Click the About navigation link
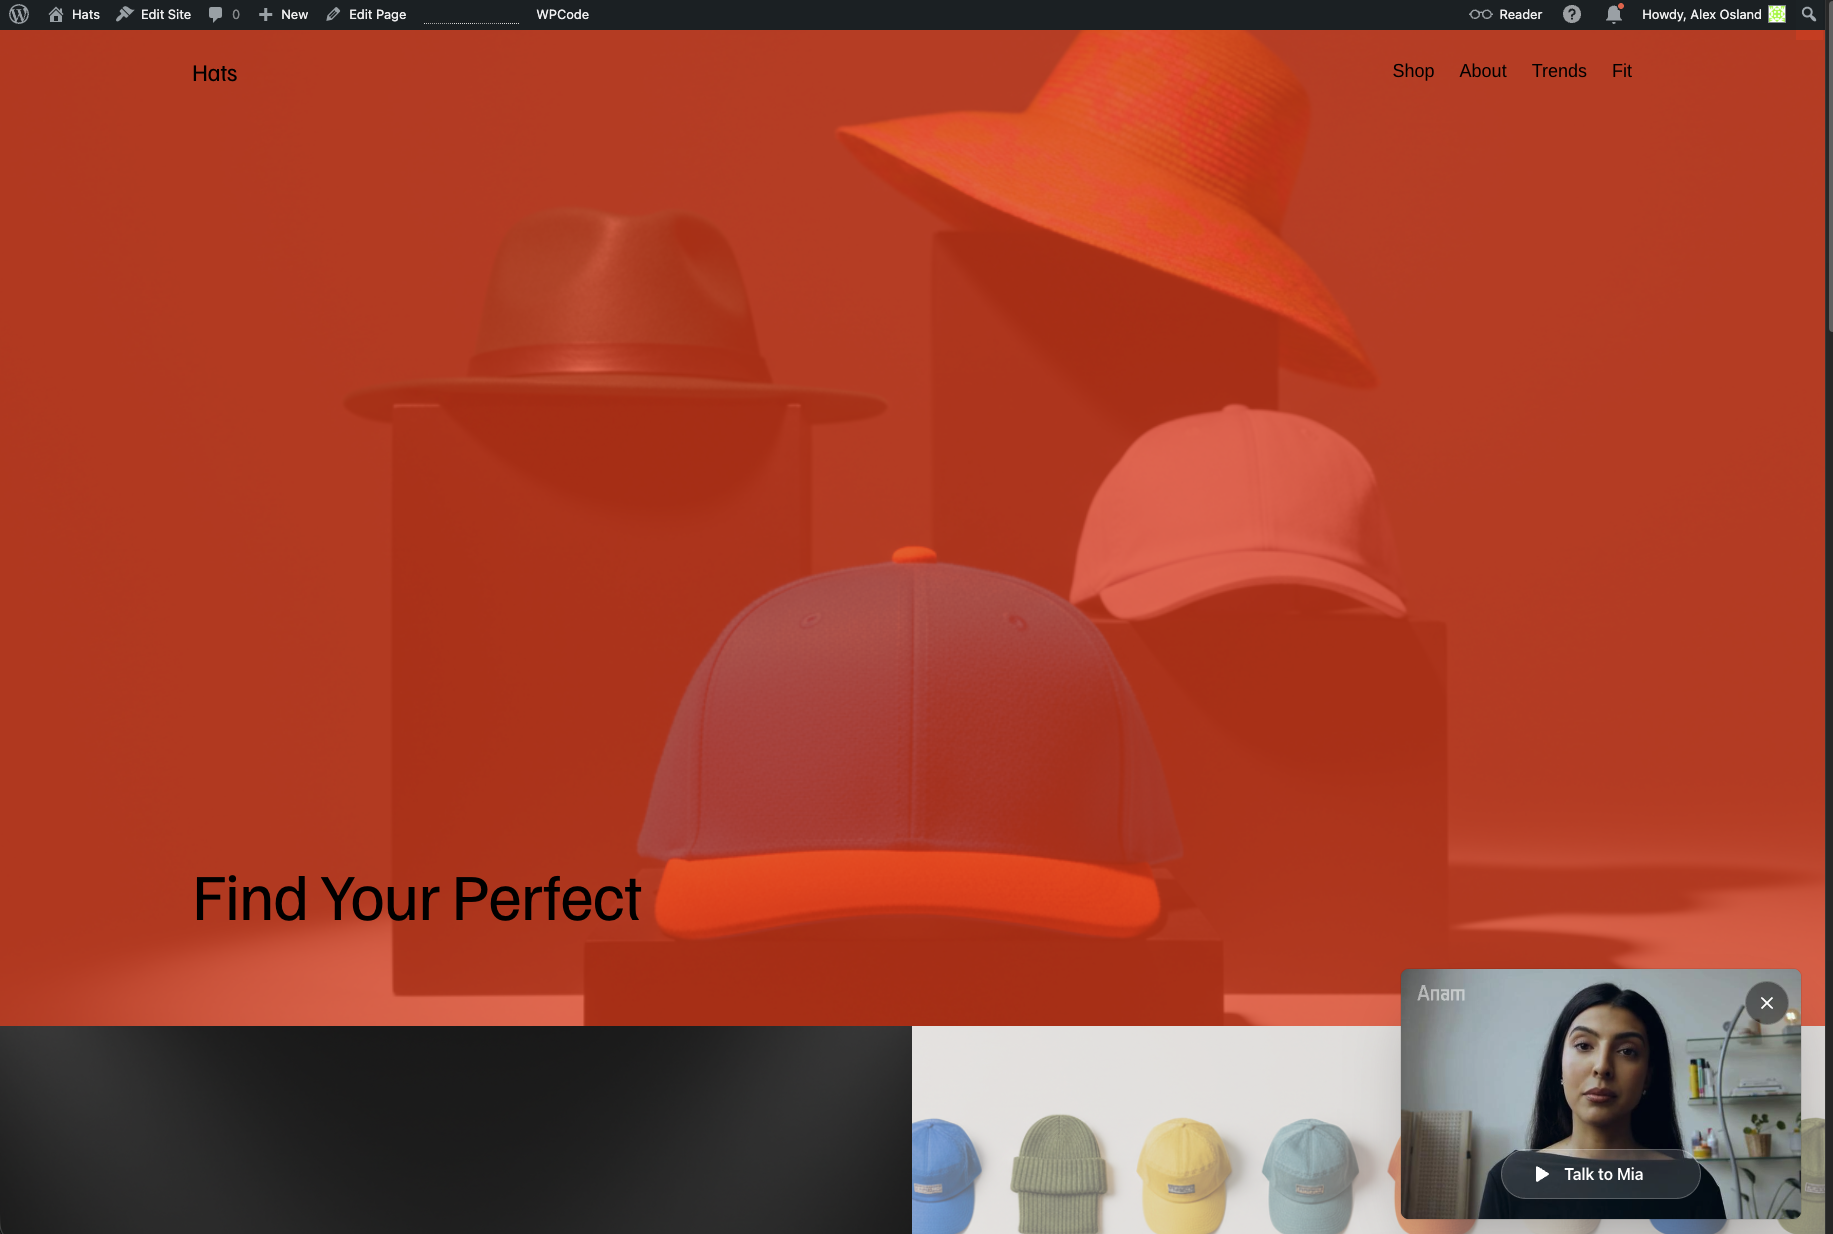 point(1482,71)
